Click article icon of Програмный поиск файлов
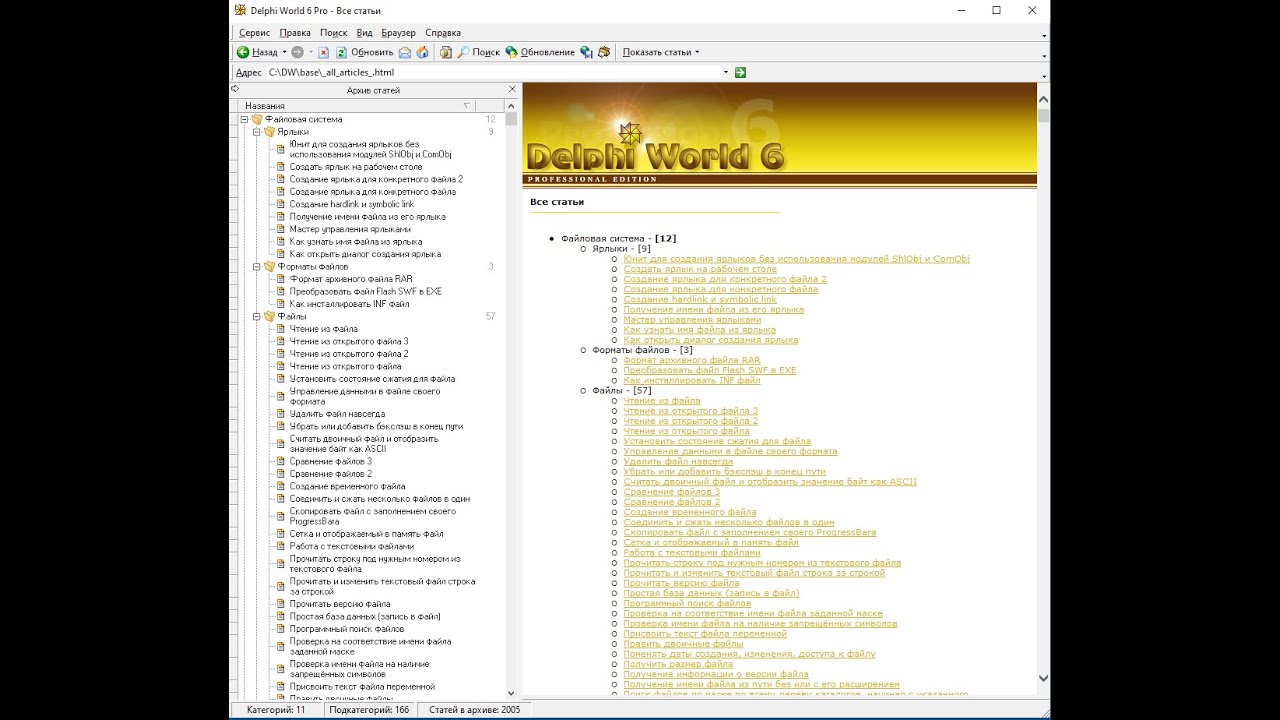The image size is (1280, 720). (x=281, y=629)
